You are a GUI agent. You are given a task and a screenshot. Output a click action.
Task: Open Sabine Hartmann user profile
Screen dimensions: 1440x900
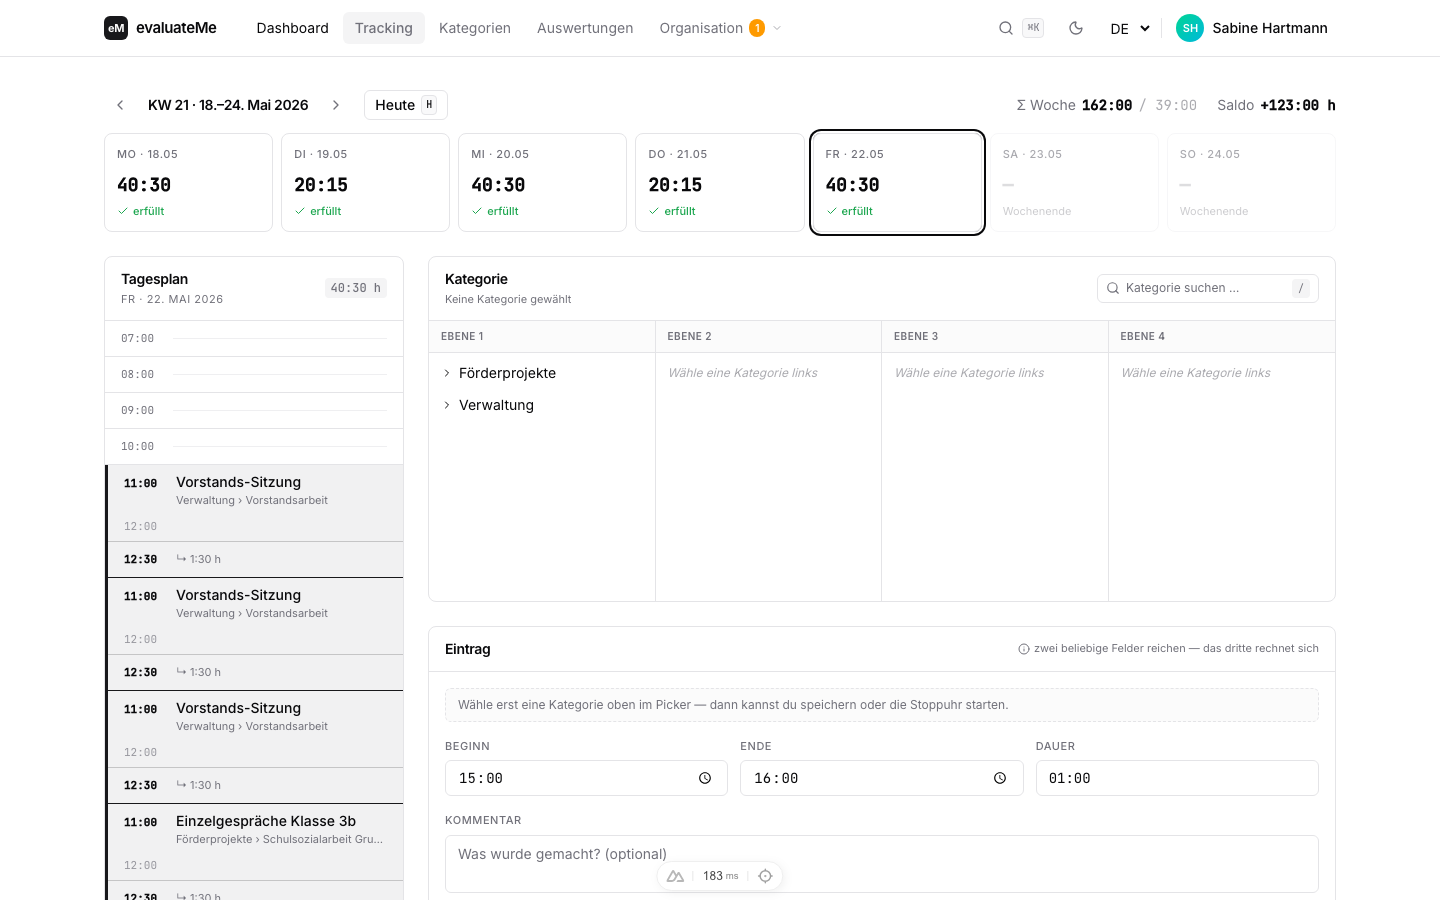(x=1252, y=28)
